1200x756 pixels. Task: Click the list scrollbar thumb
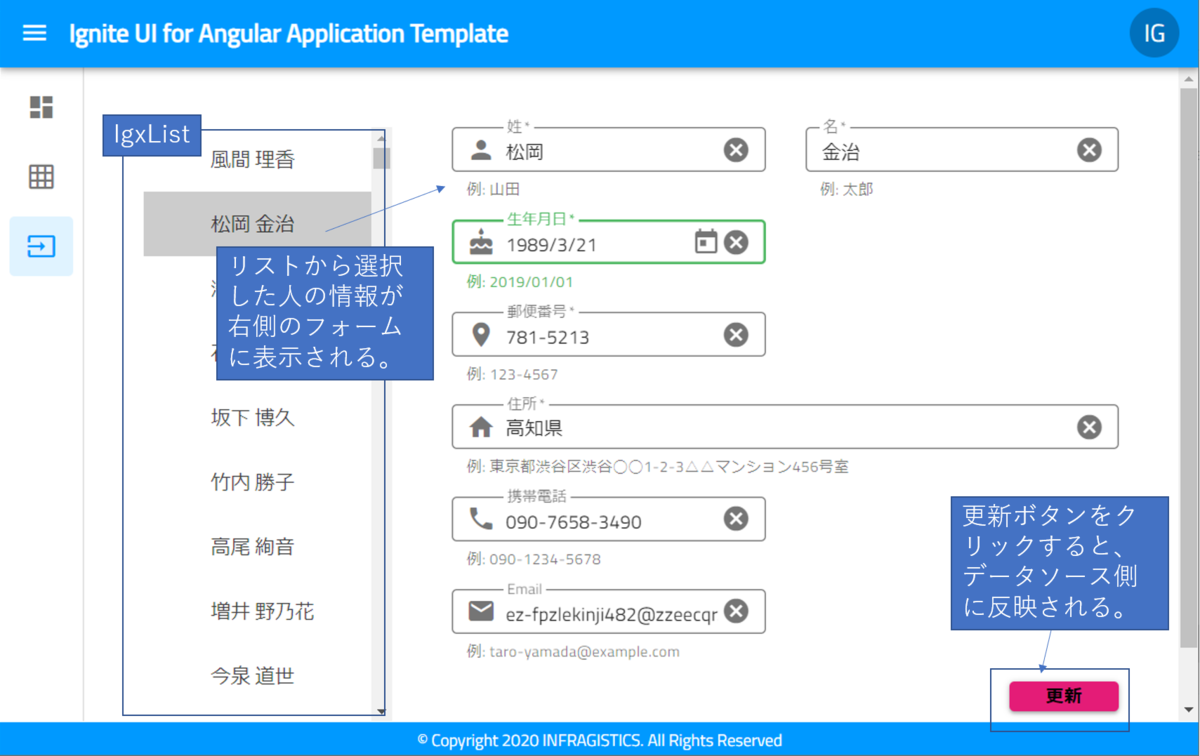[381, 158]
